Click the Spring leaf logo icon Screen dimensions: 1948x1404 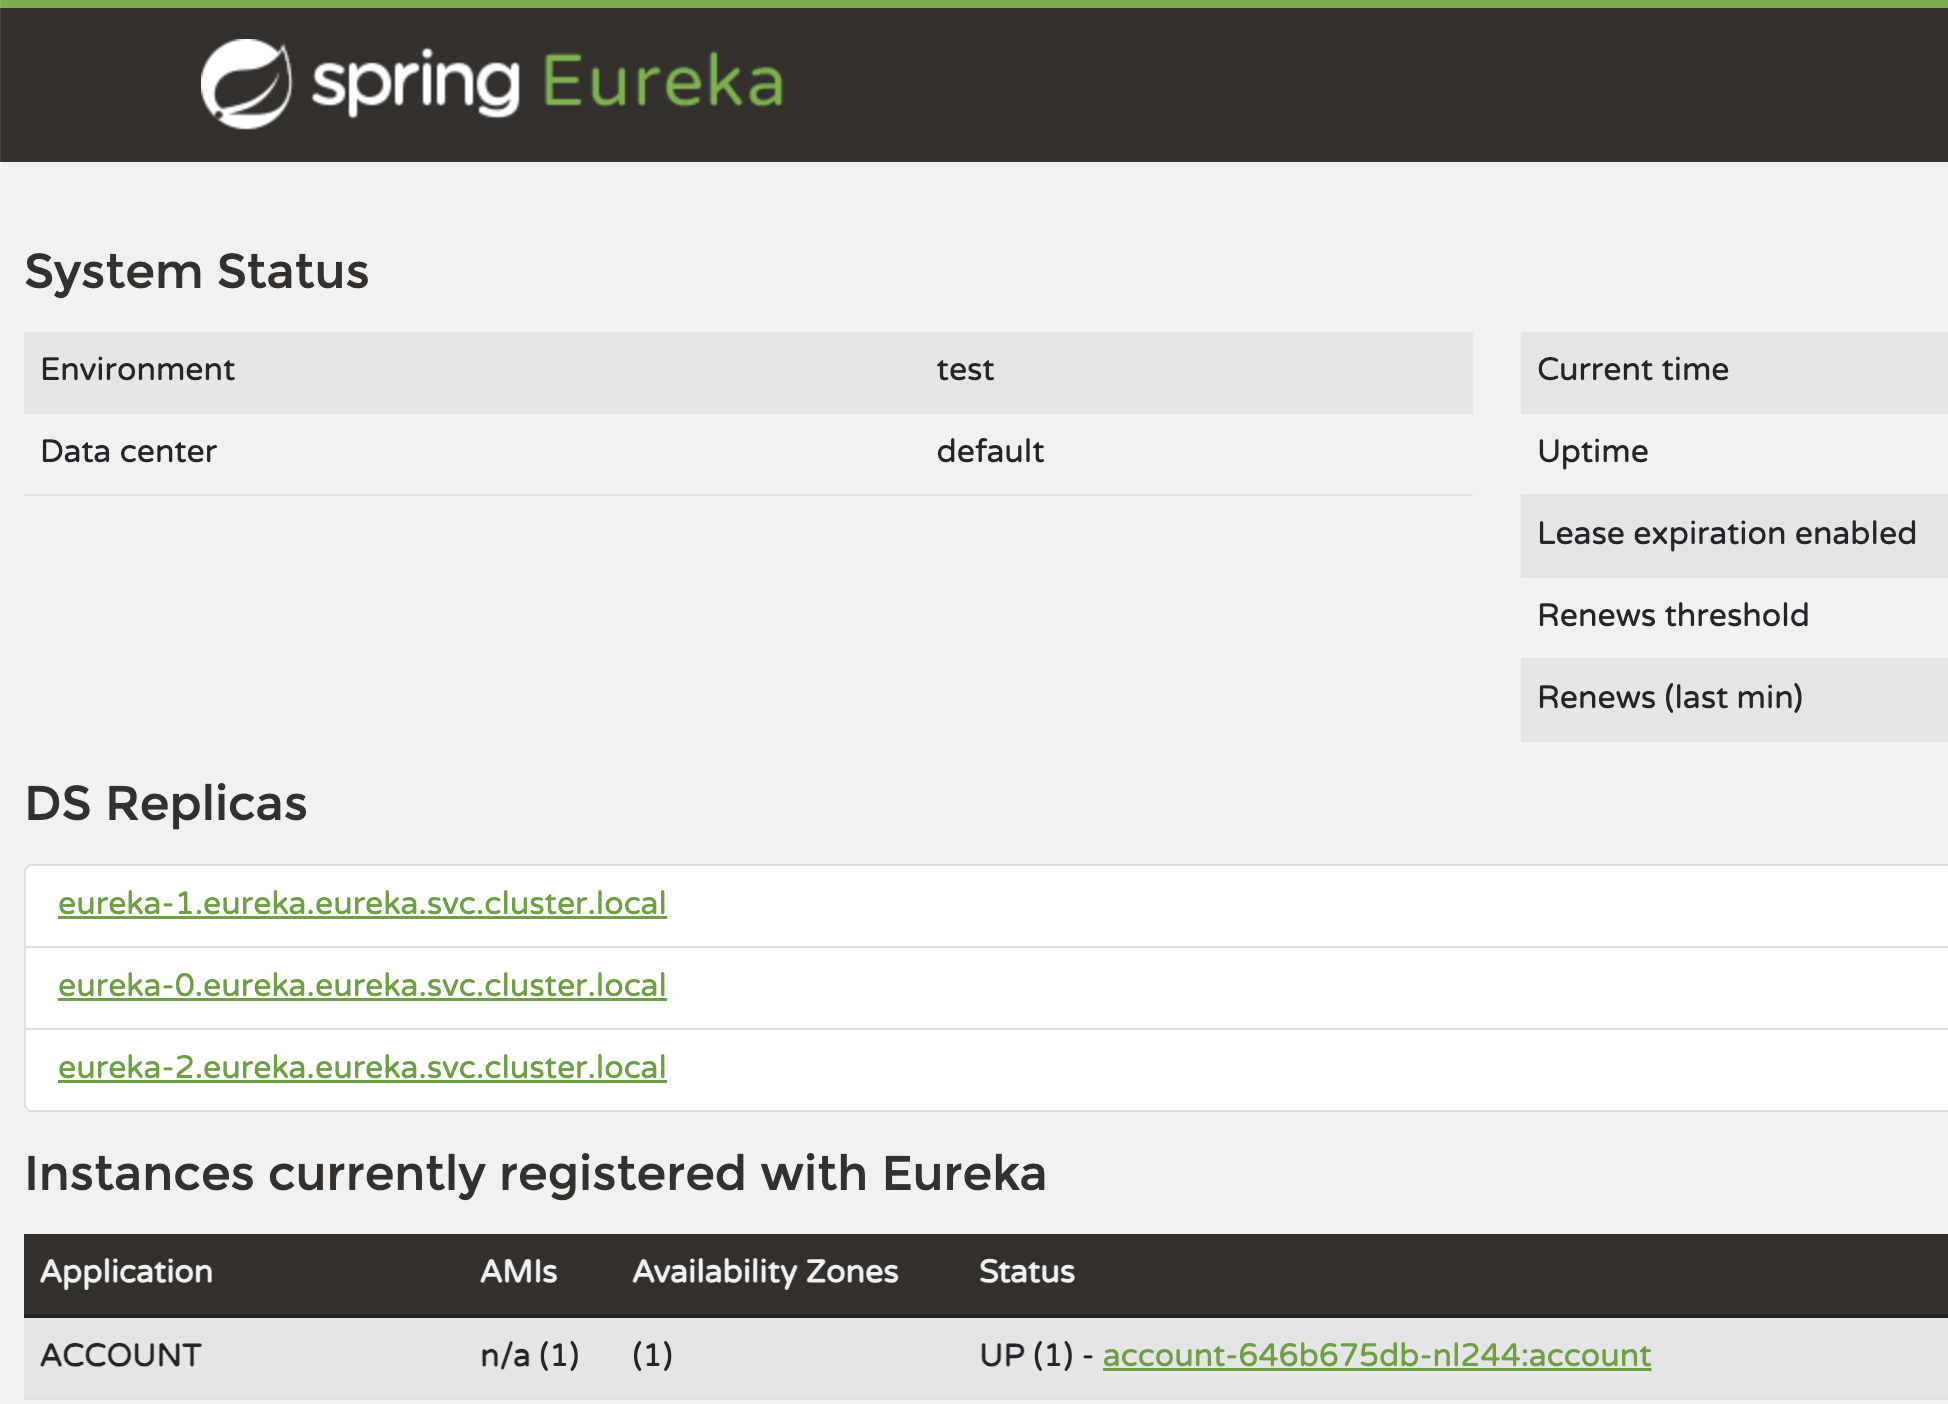(x=247, y=82)
